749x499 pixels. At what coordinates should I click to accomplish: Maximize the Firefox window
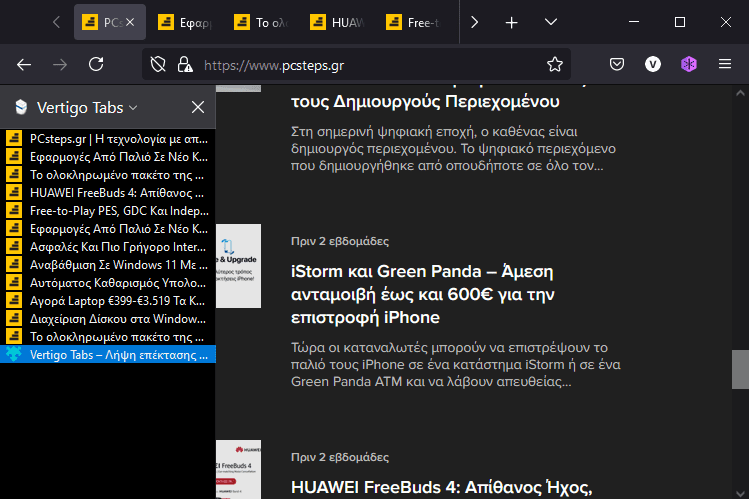click(680, 22)
